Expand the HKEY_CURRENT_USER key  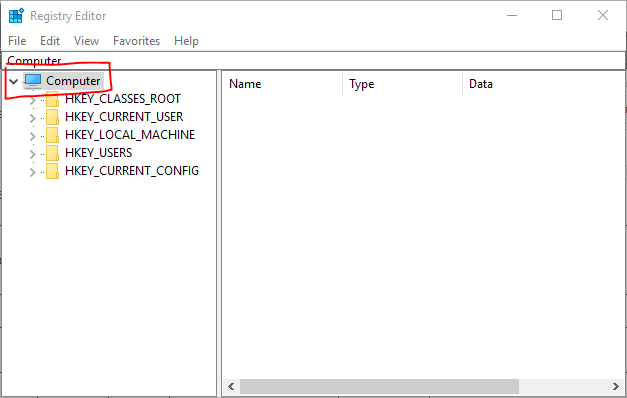coord(32,118)
